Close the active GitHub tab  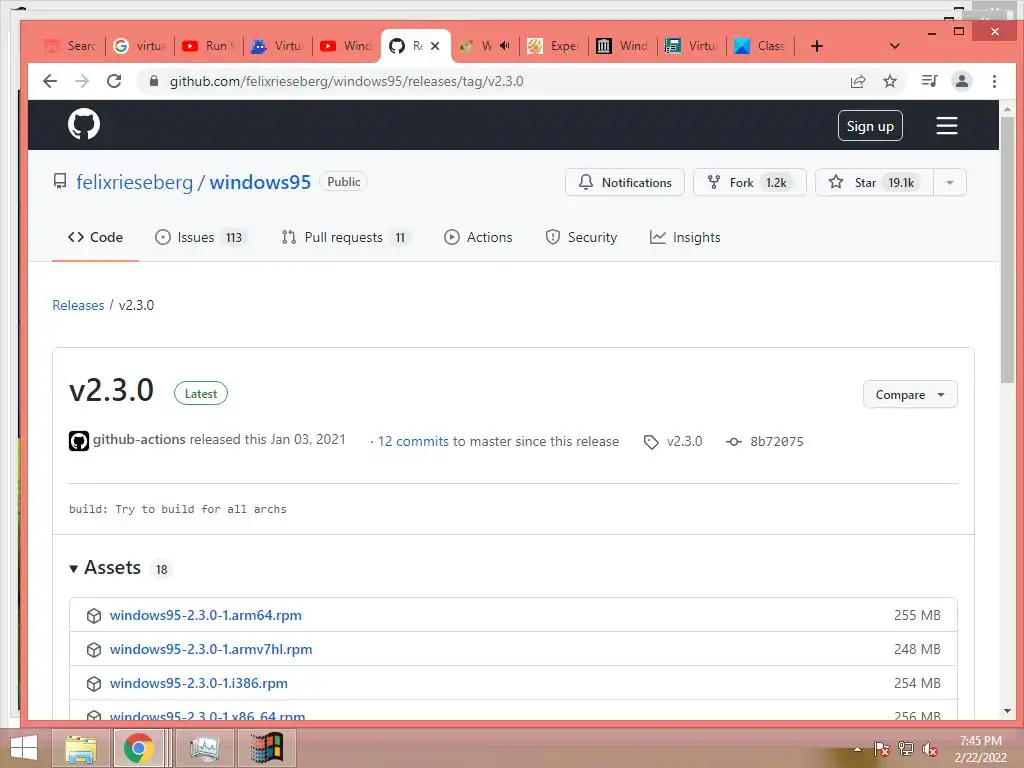[x=435, y=46]
